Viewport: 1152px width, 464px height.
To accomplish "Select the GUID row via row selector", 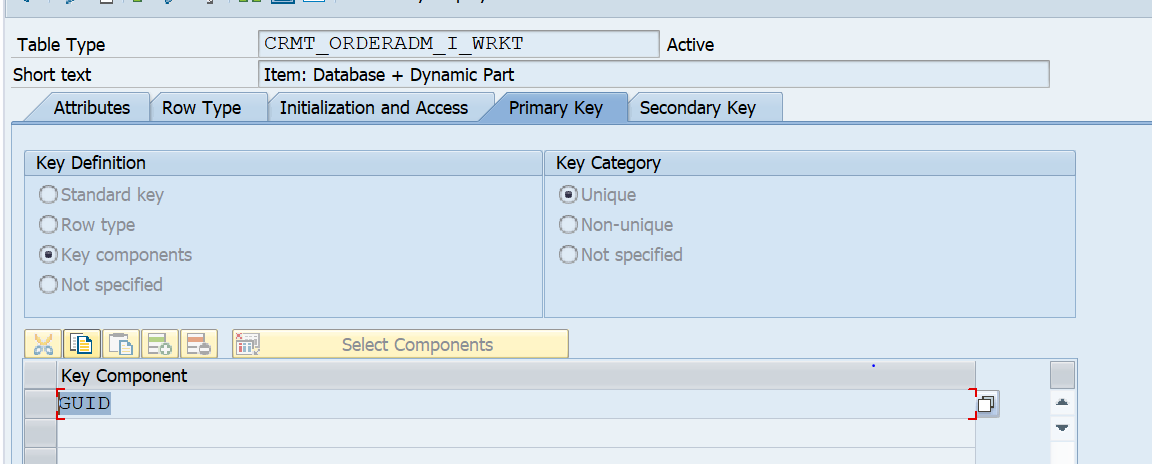I will point(40,404).
